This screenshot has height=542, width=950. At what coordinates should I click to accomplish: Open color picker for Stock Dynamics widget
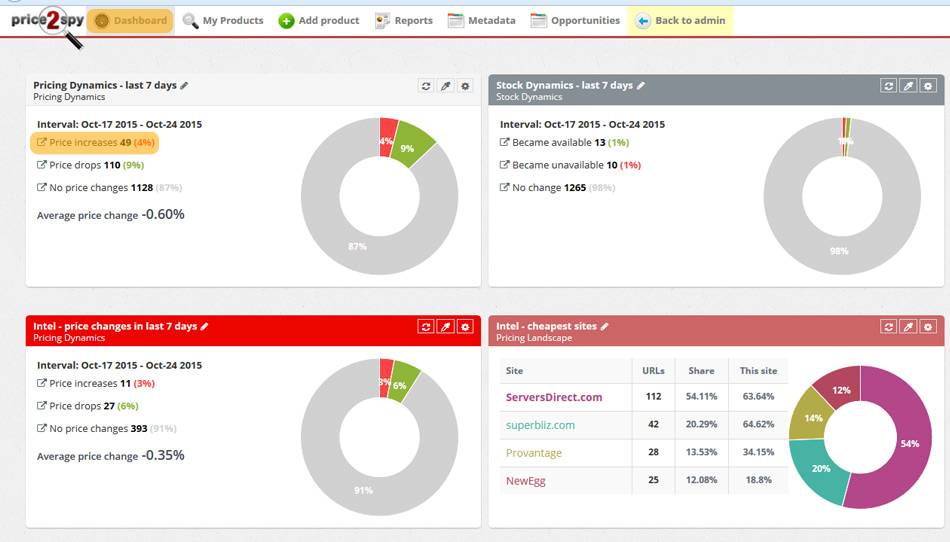(x=909, y=86)
